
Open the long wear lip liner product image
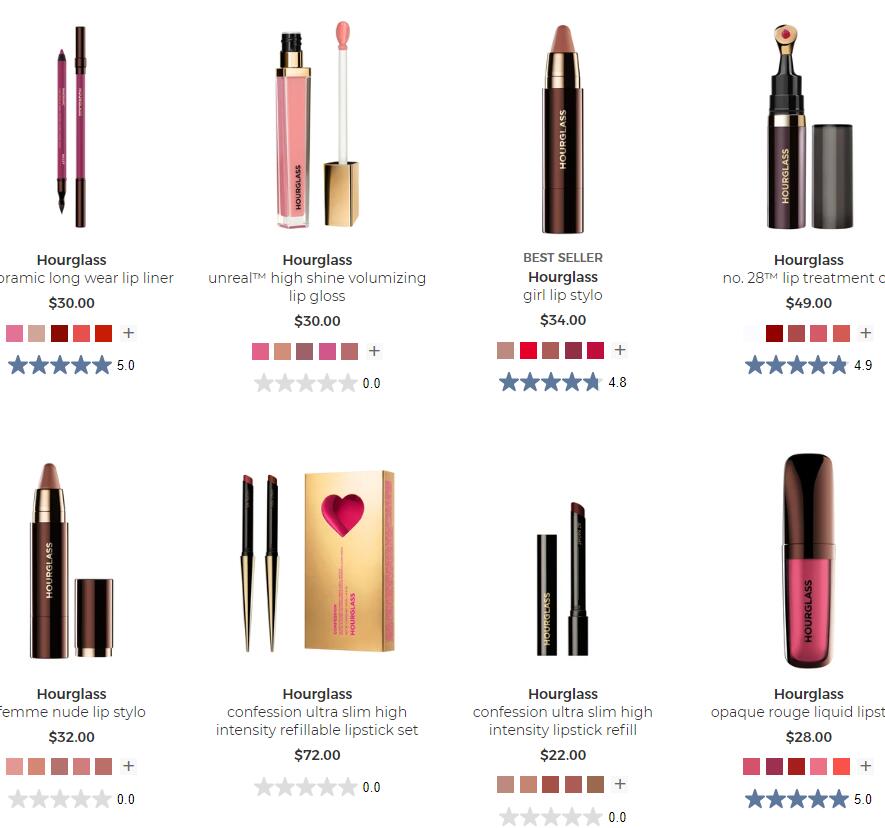tap(72, 127)
